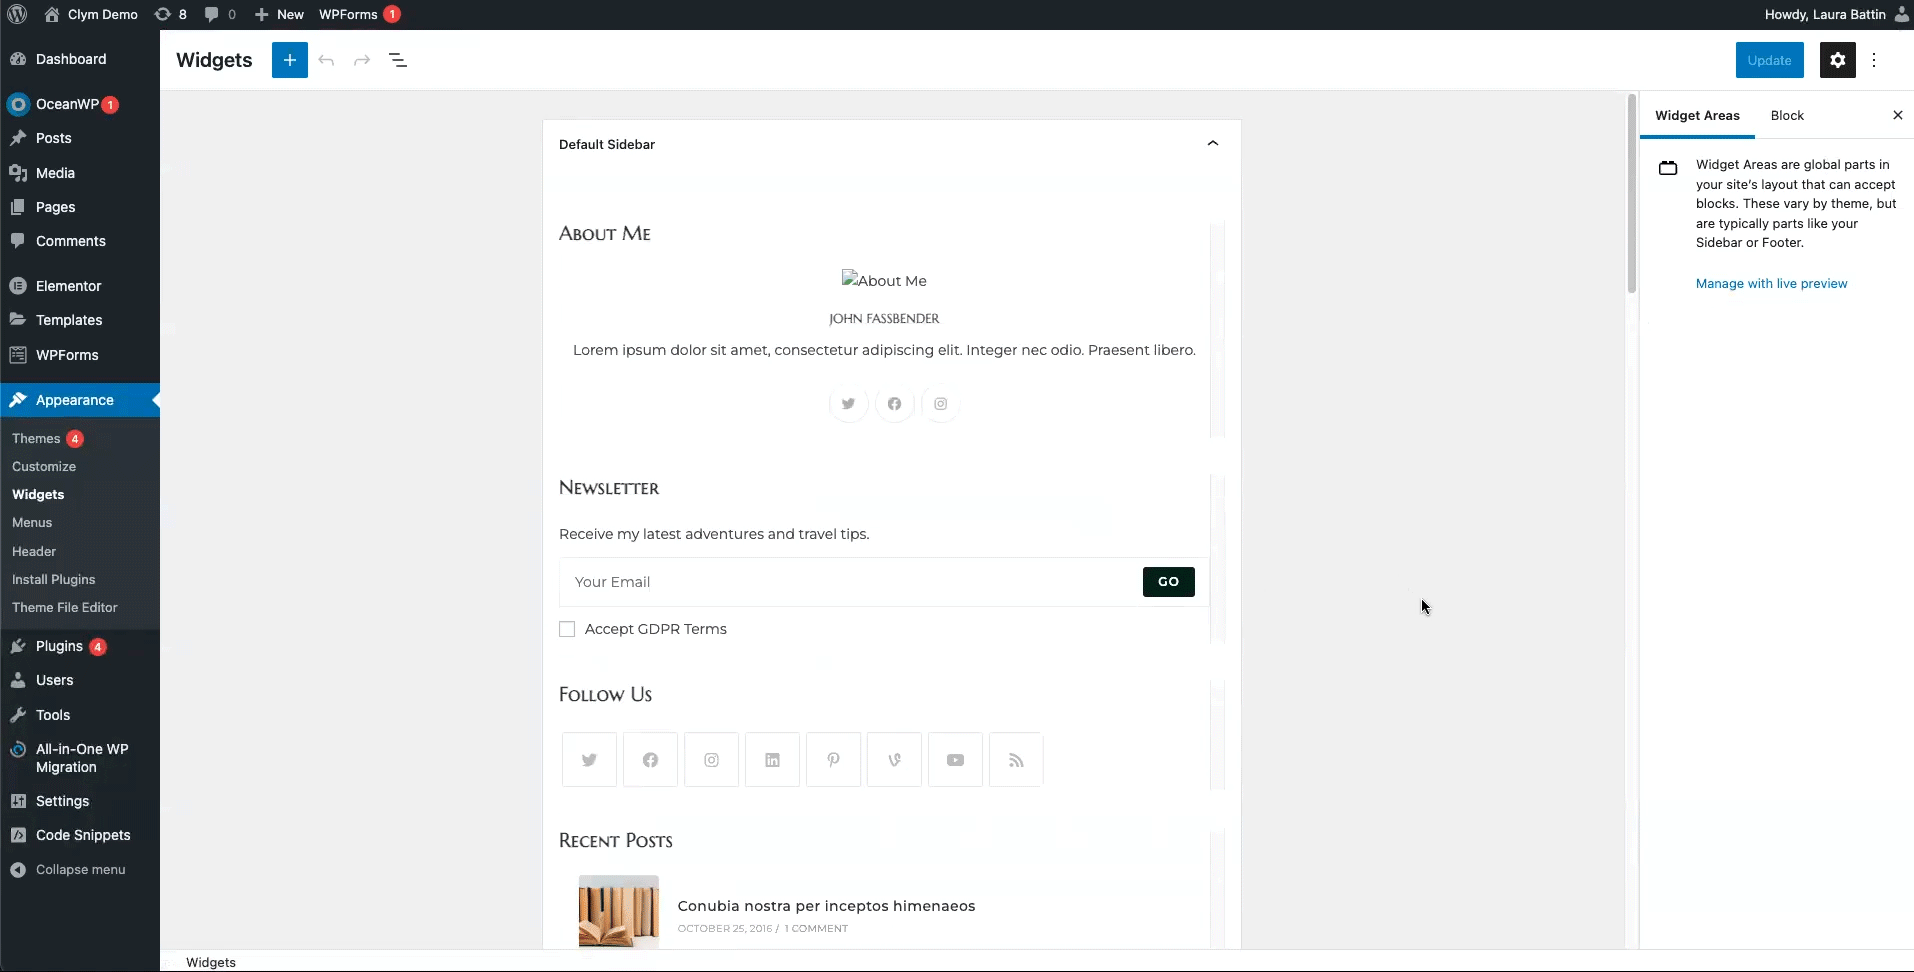The width and height of the screenshot is (1914, 972).
Task: Select the Widget Areas tab
Action: (1697, 115)
